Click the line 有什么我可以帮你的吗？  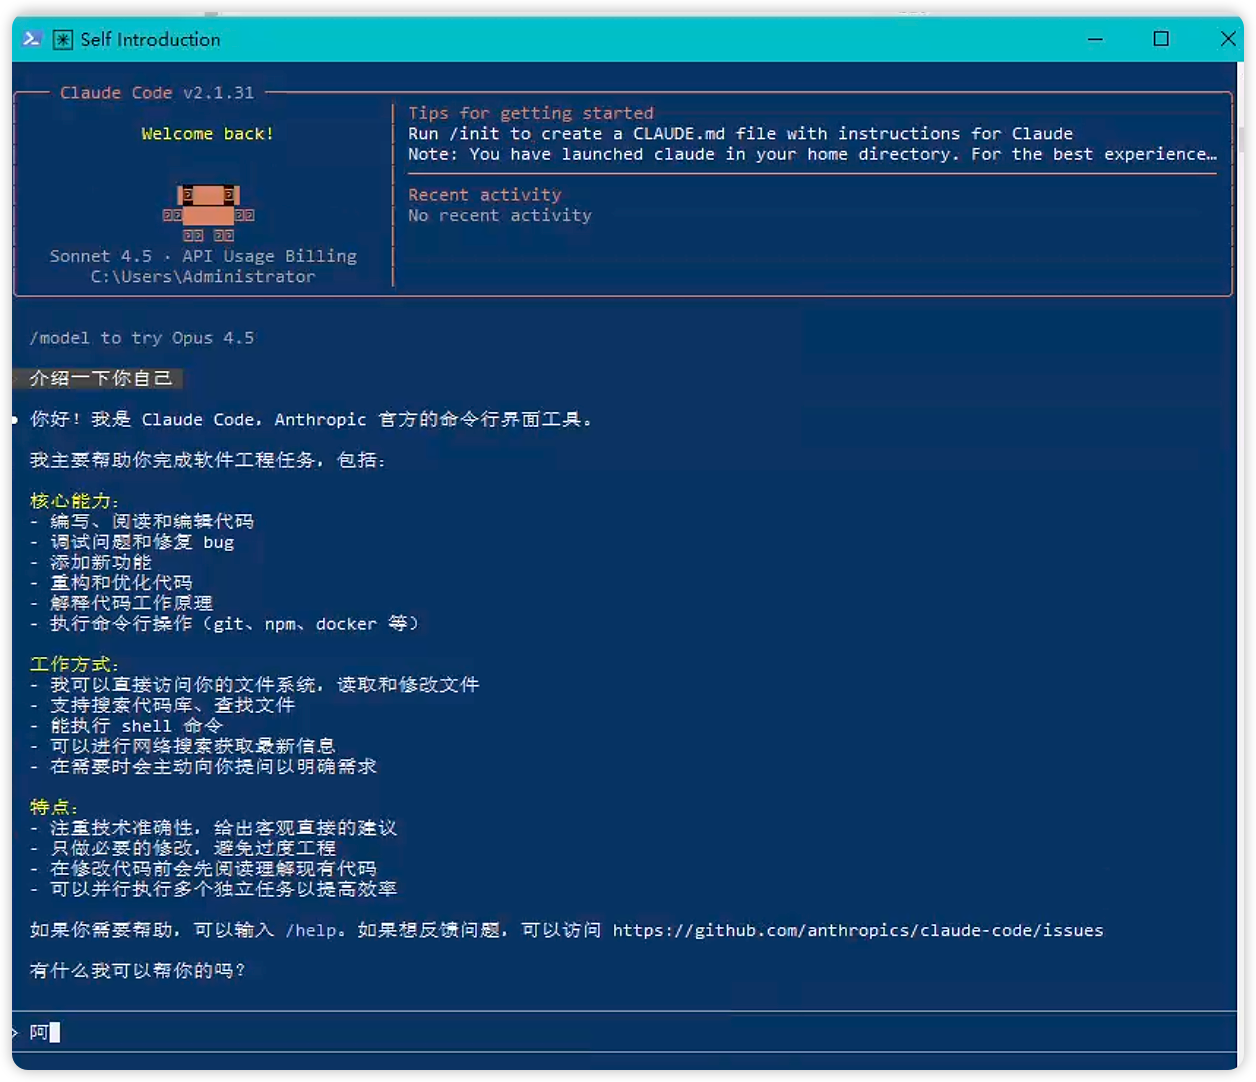pos(138,971)
